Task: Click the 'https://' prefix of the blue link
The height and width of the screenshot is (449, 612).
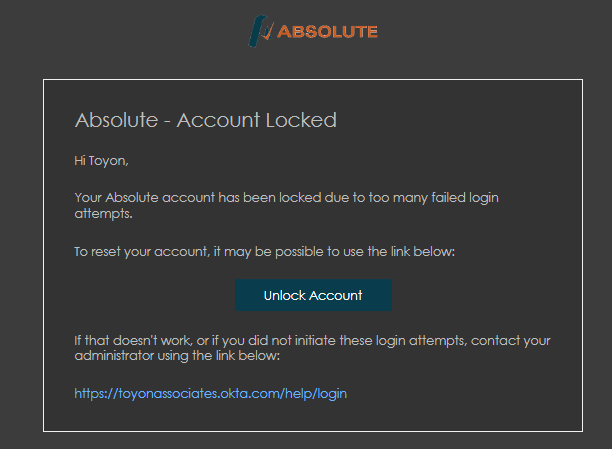Action: click(96, 394)
